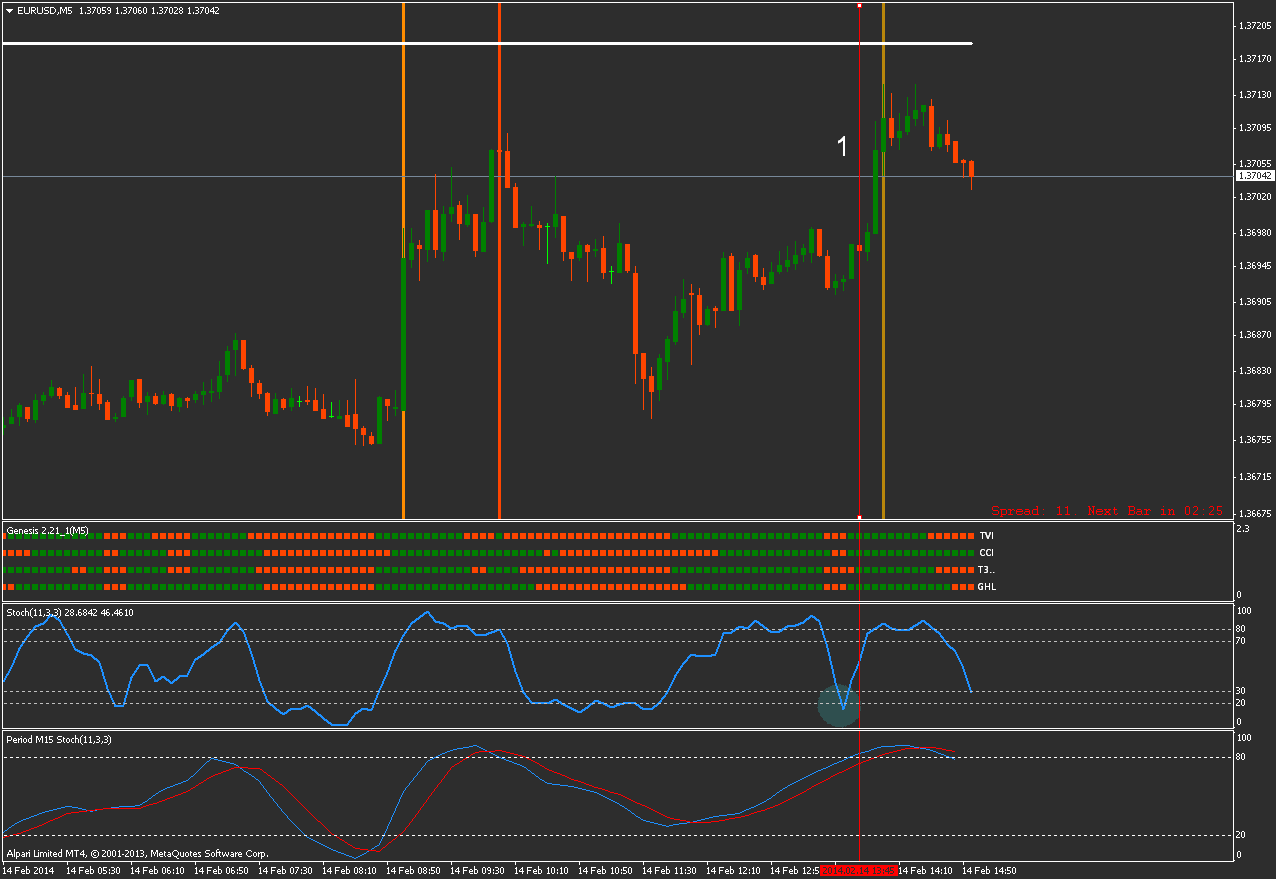This screenshot has width=1276, height=879.
Task: Click the Period M15 Stoch(11,3,3) label
Action: pos(59,740)
